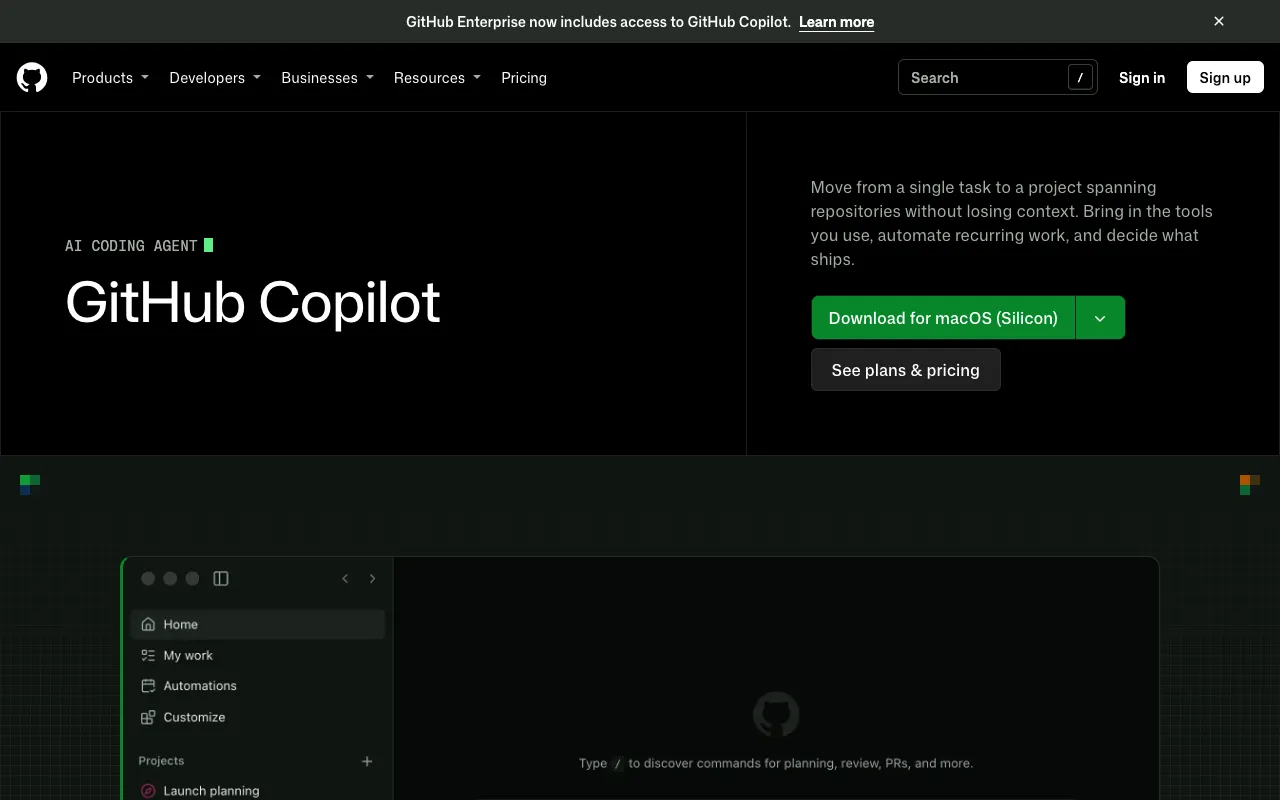1280x800 pixels.
Task: Click the GitHub mark in the preview pane
Action: click(776, 715)
